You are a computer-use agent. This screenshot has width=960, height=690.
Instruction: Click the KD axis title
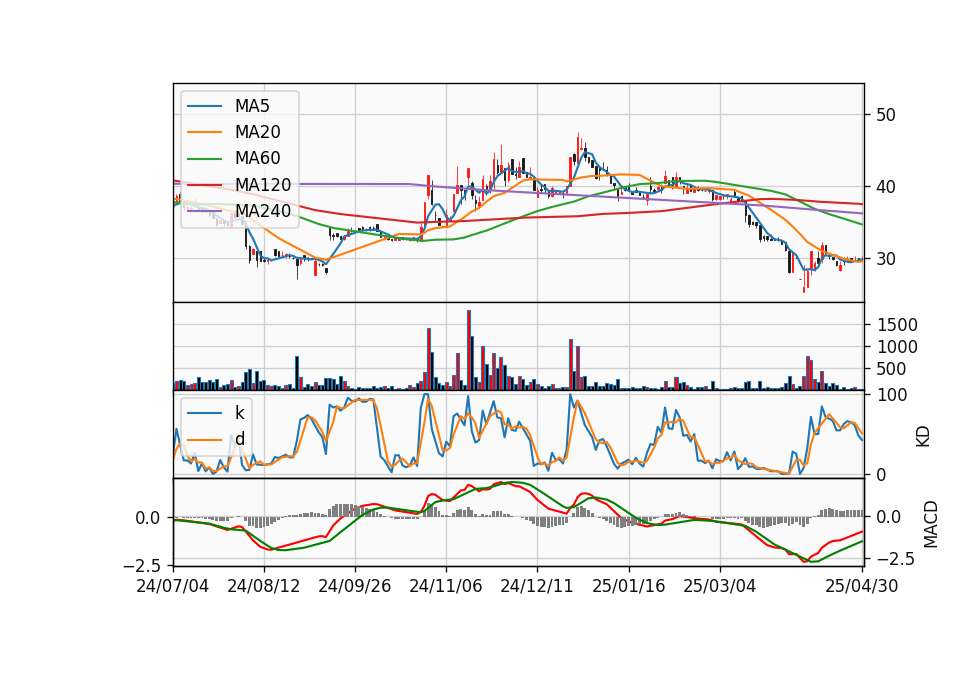[x=923, y=436]
